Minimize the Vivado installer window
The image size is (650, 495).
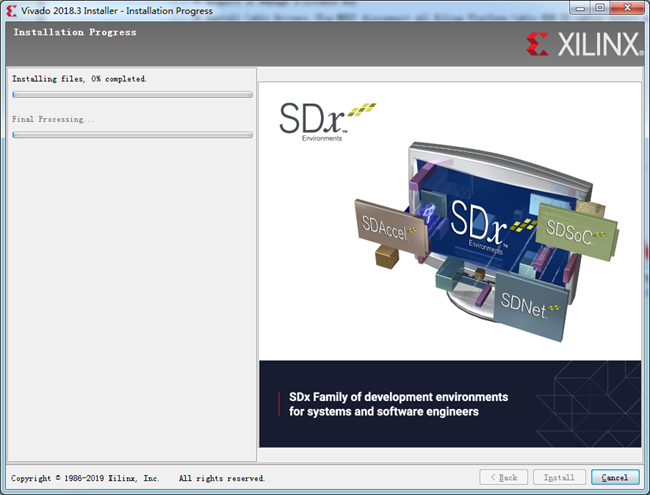580,8
